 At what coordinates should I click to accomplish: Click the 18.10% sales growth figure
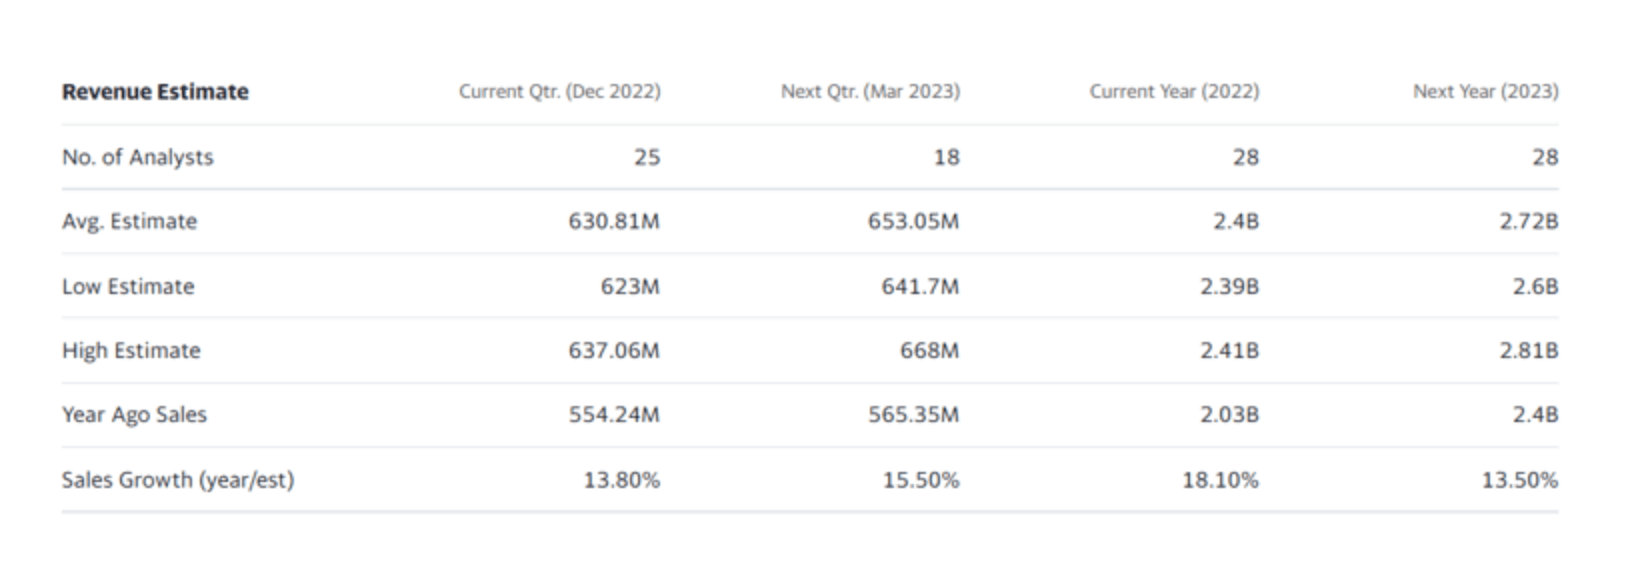point(1220,480)
